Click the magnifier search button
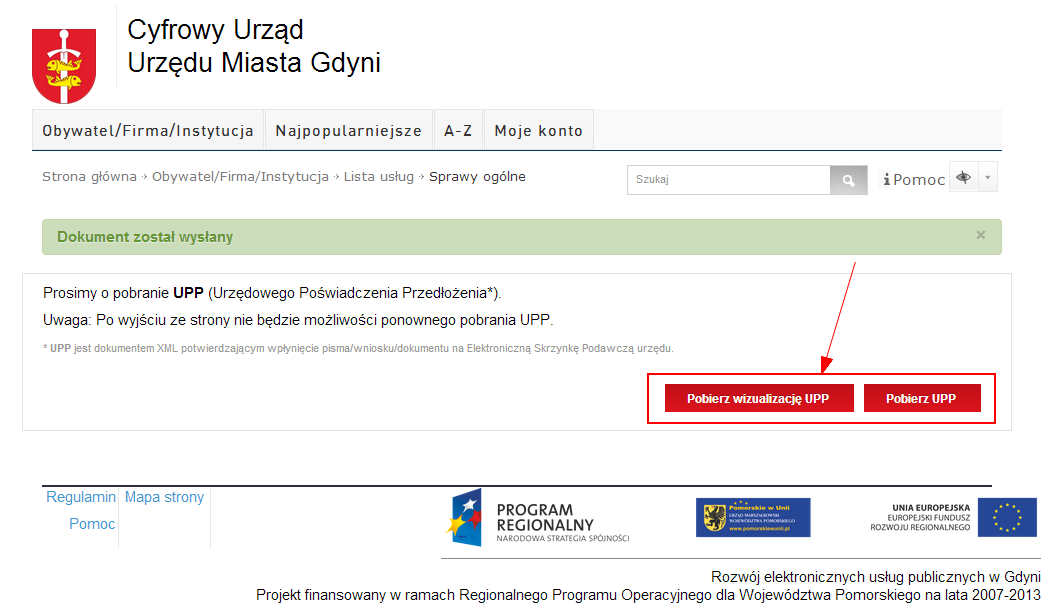Image resolution: width=1048 pixels, height=609 pixels. [x=848, y=180]
